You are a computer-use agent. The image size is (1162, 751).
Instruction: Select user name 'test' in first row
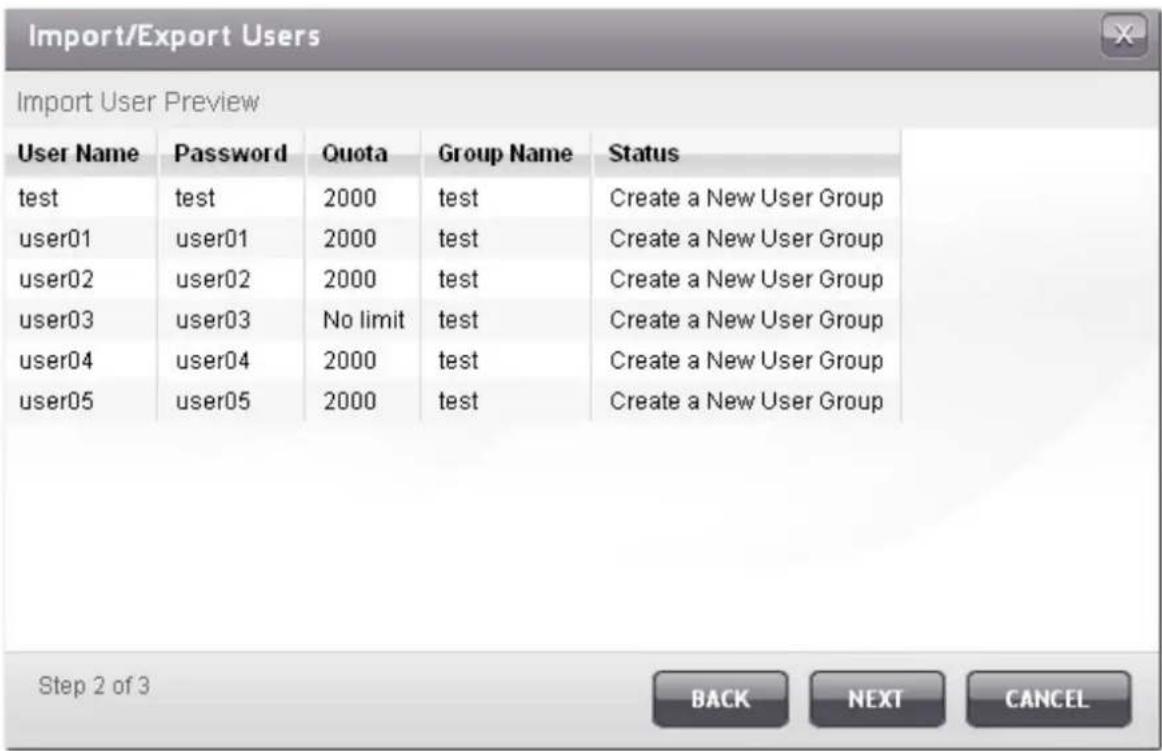tap(38, 198)
